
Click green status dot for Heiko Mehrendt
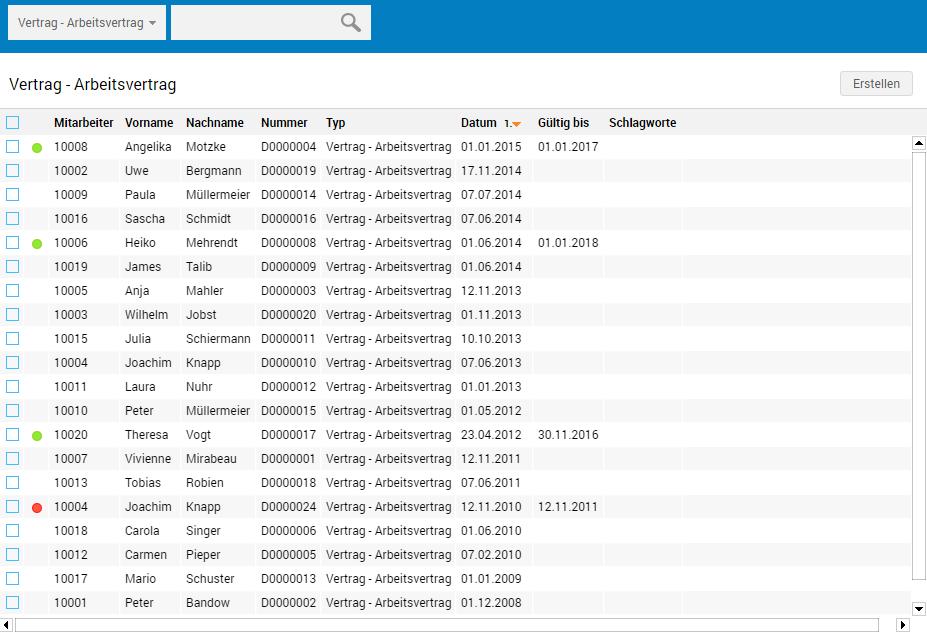[37, 244]
